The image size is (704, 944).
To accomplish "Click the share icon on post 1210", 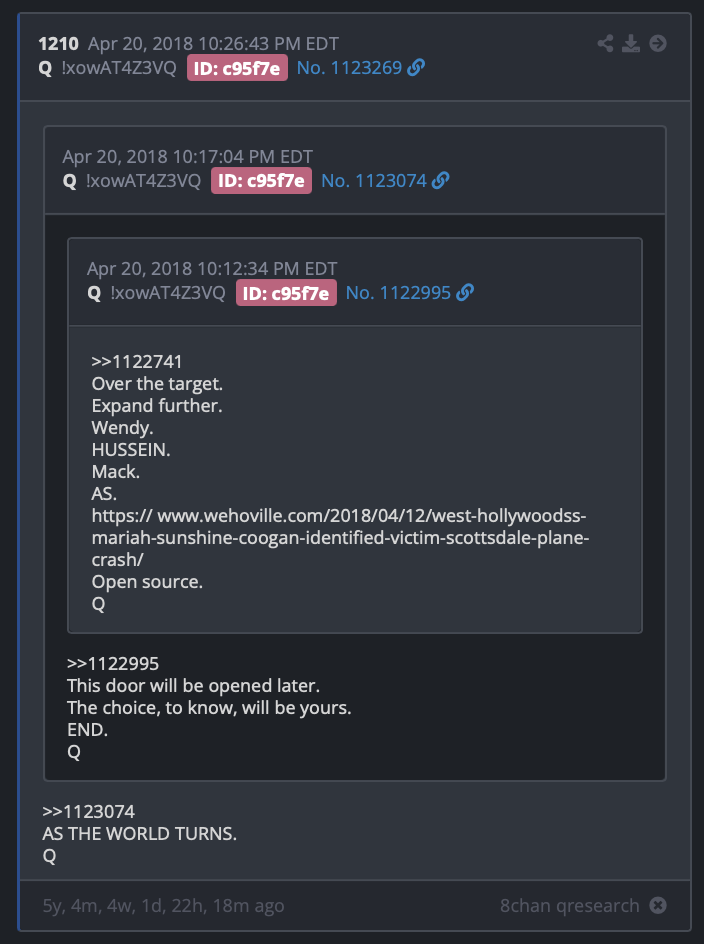I will click(x=605, y=43).
